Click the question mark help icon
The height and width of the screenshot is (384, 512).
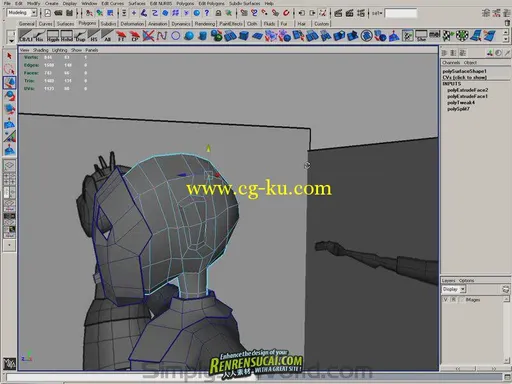(207, 13)
